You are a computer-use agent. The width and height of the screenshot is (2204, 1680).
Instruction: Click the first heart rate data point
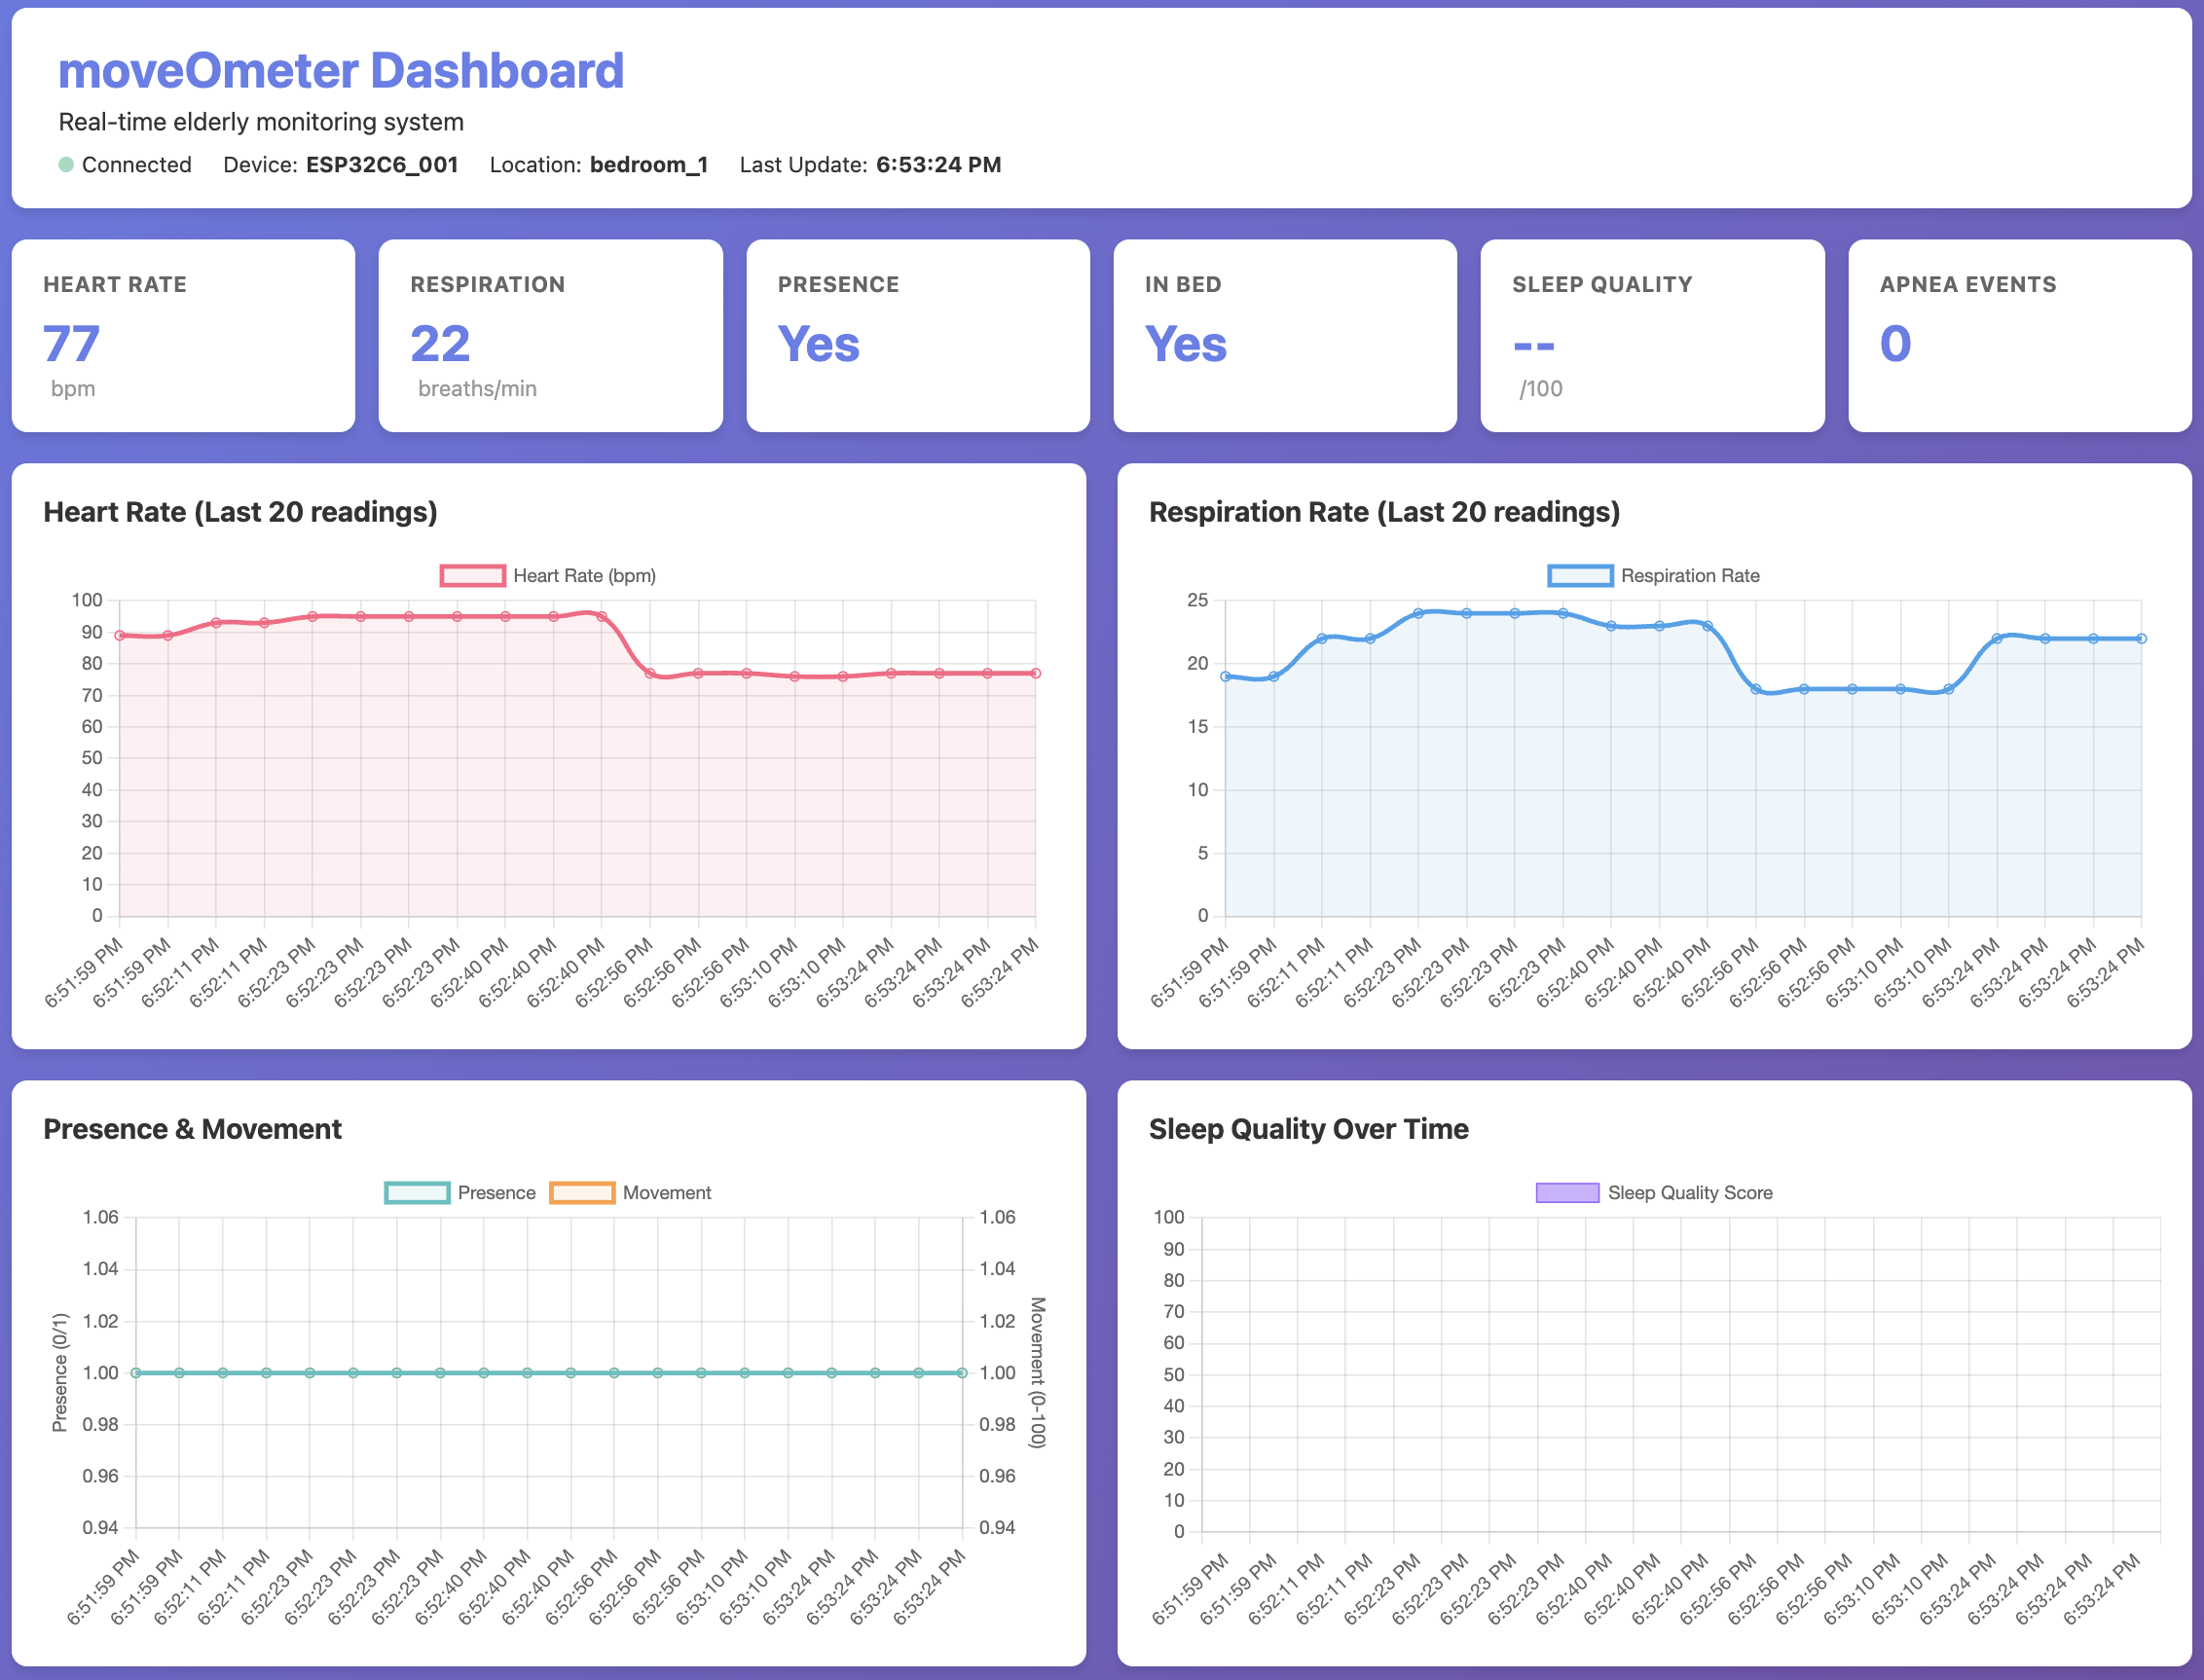(x=120, y=636)
